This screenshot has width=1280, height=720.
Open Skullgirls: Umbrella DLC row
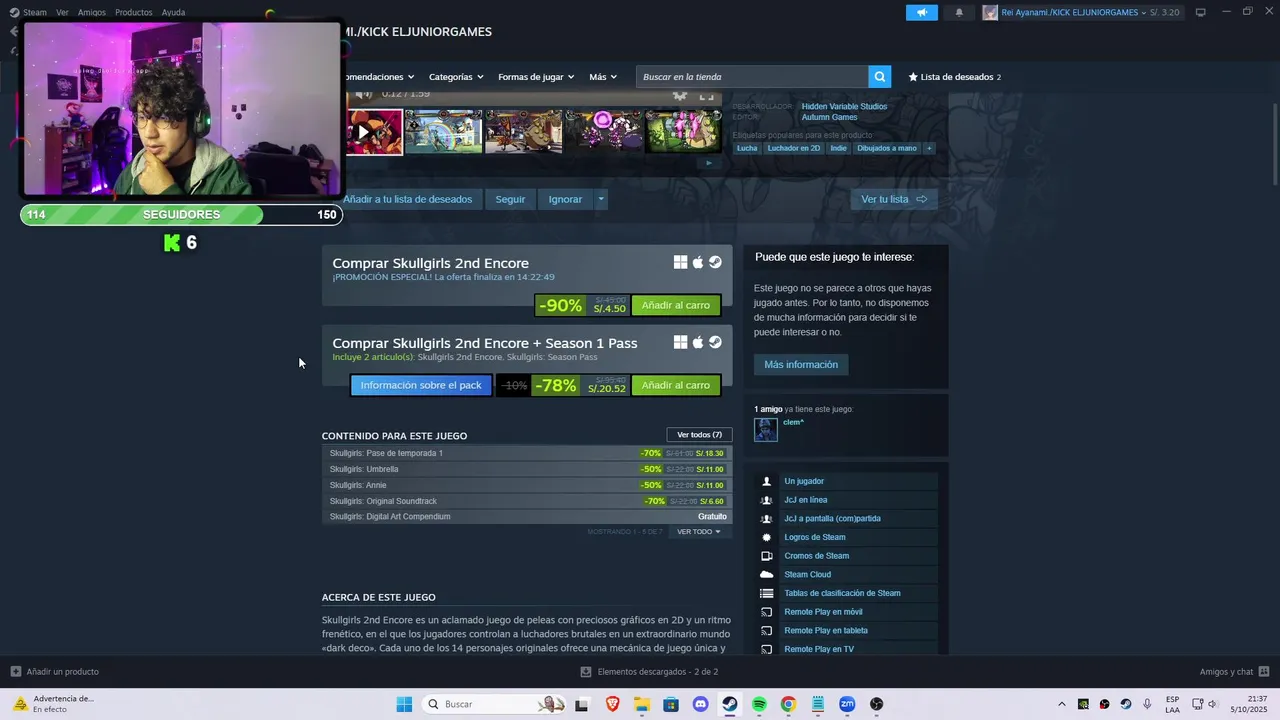(x=527, y=469)
